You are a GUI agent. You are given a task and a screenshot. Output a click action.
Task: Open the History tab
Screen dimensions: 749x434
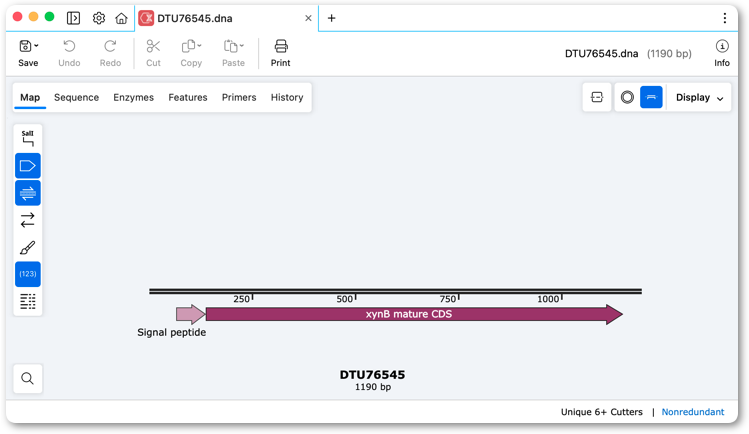click(x=287, y=97)
